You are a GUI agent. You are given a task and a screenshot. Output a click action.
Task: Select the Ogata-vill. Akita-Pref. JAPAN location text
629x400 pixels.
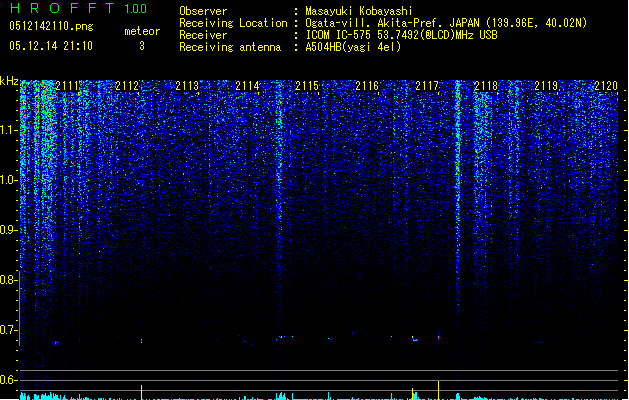pos(446,23)
